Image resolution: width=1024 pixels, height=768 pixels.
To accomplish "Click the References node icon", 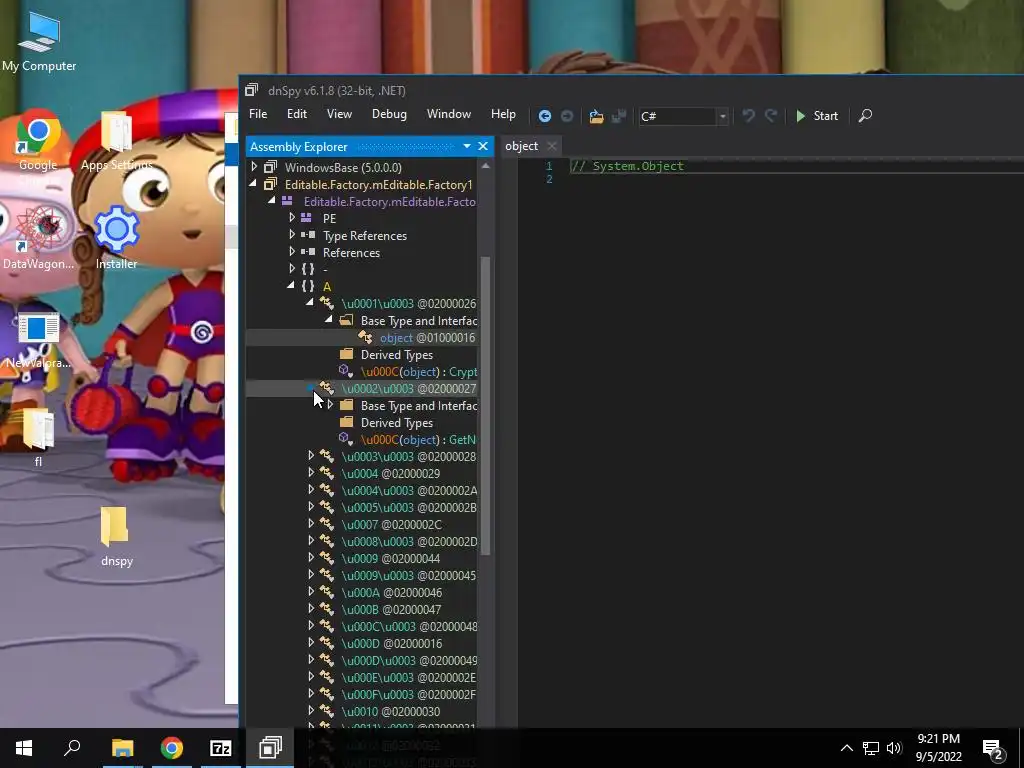I will click(308, 252).
